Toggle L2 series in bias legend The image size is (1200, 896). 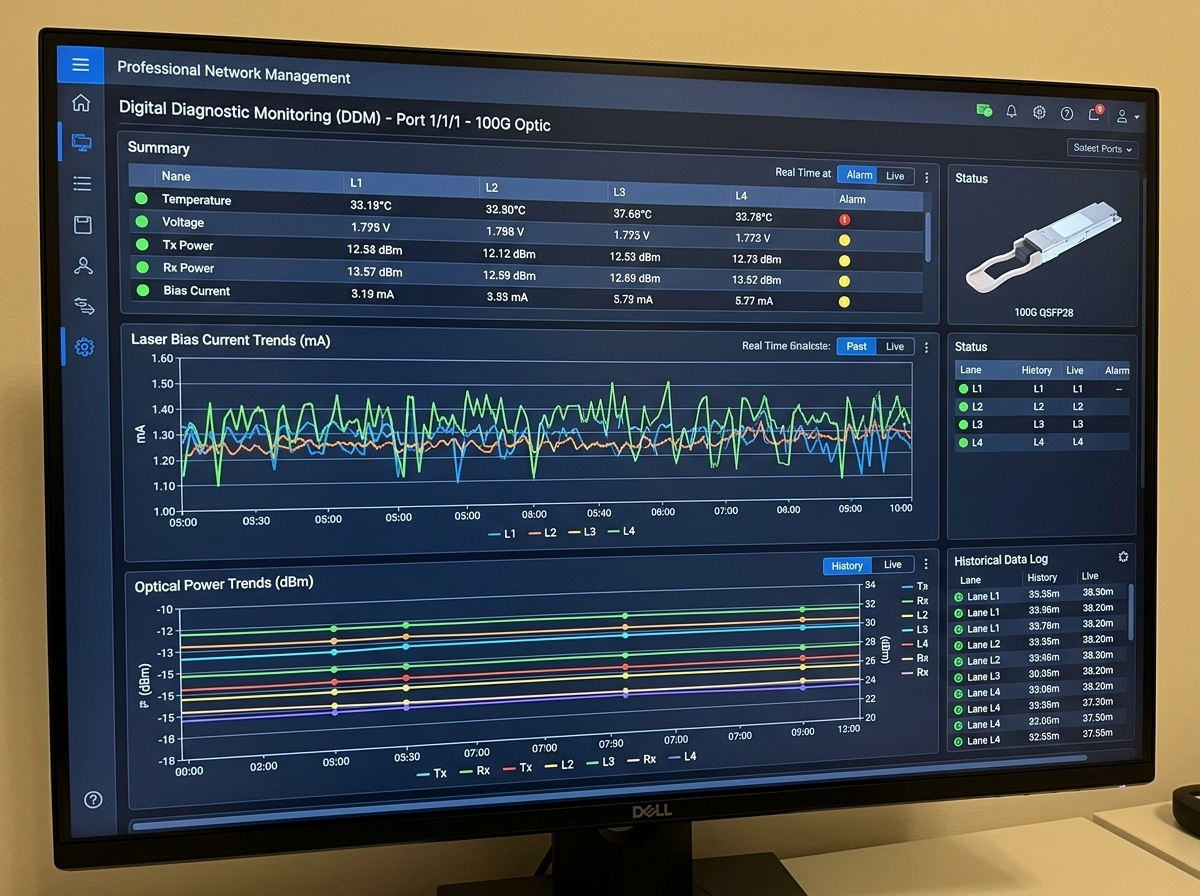[543, 533]
